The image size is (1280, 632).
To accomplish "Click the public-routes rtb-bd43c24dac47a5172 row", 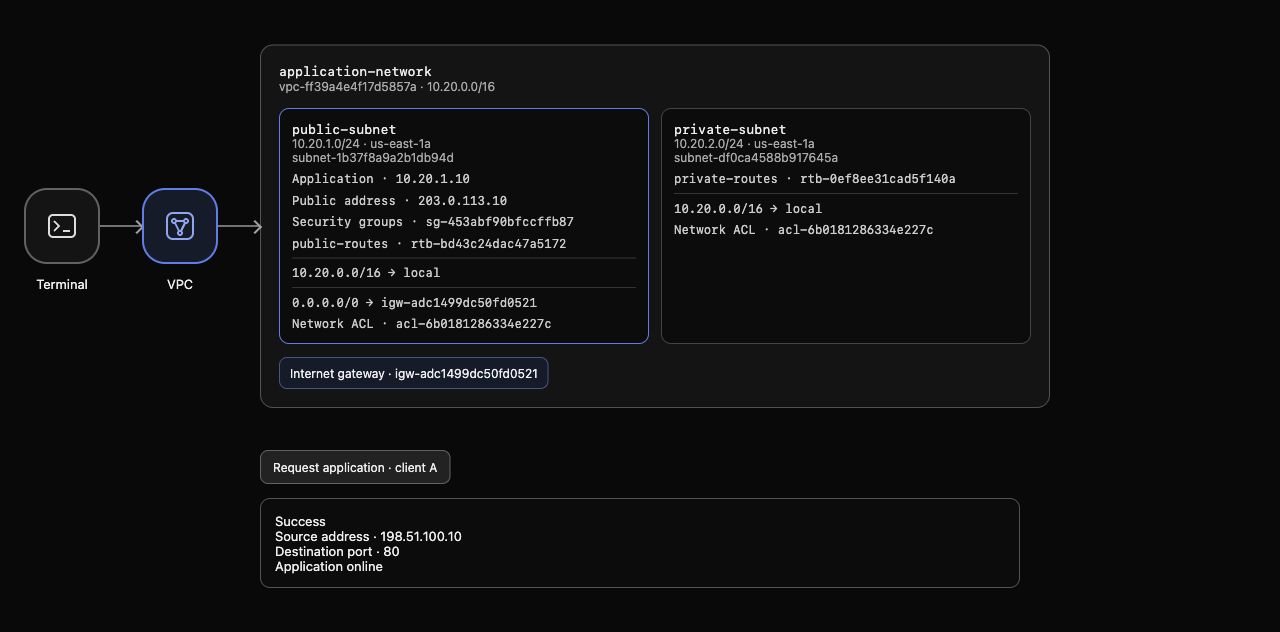I will [429, 244].
